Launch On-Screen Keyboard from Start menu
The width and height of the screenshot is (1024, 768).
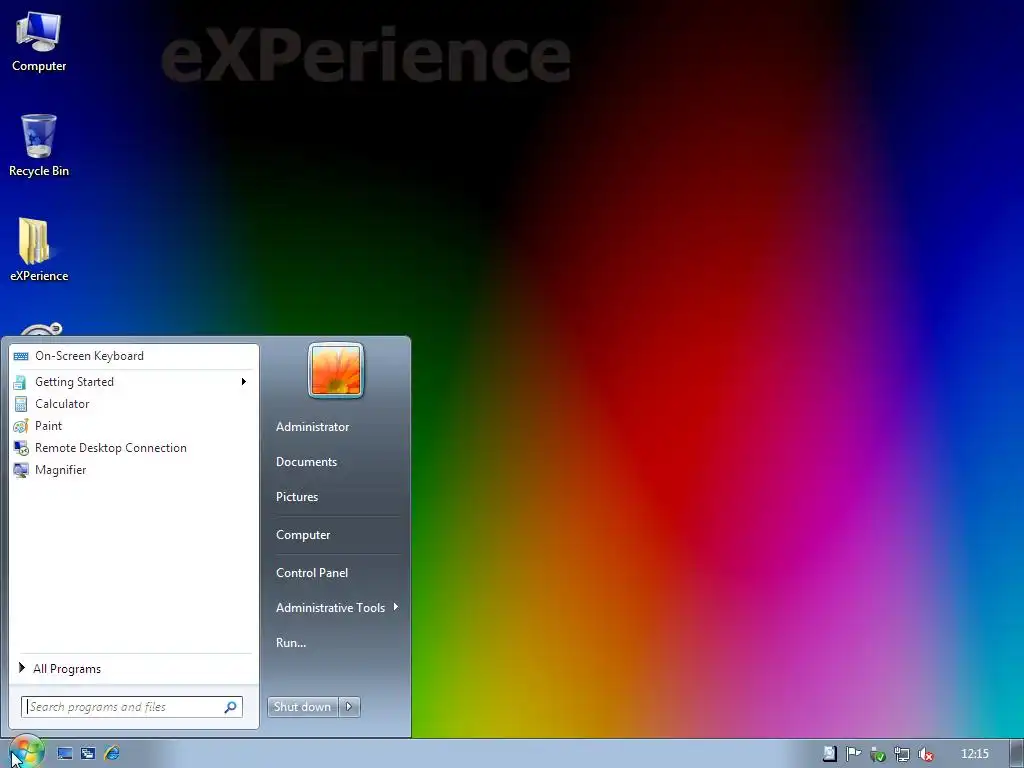(x=134, y=356)
